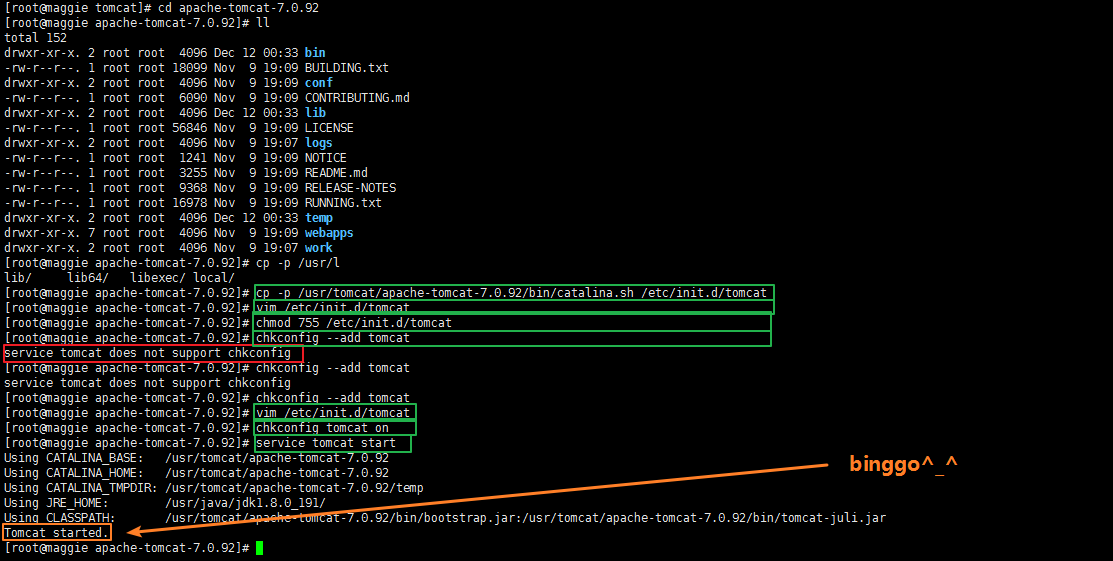Select the CONTRIBUTING.md file name
1113x561 pixels.
(357, 97)
